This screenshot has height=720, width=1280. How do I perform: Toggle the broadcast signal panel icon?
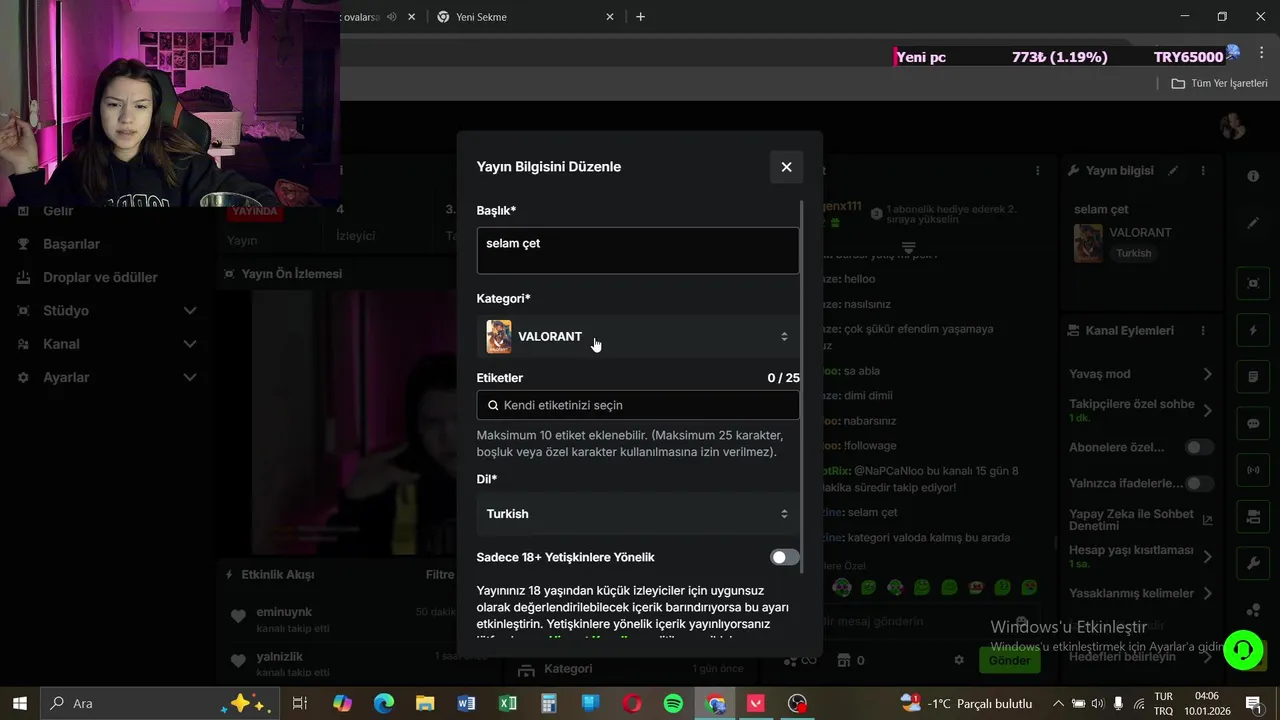click(x=1253, y=470)
